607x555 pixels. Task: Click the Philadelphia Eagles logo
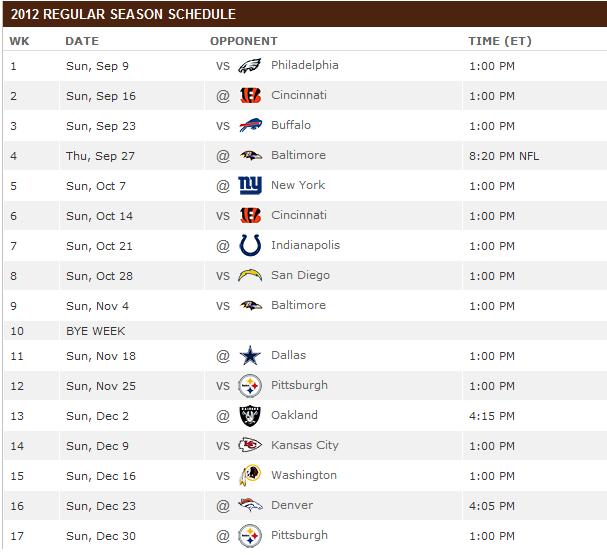[250, 66]
